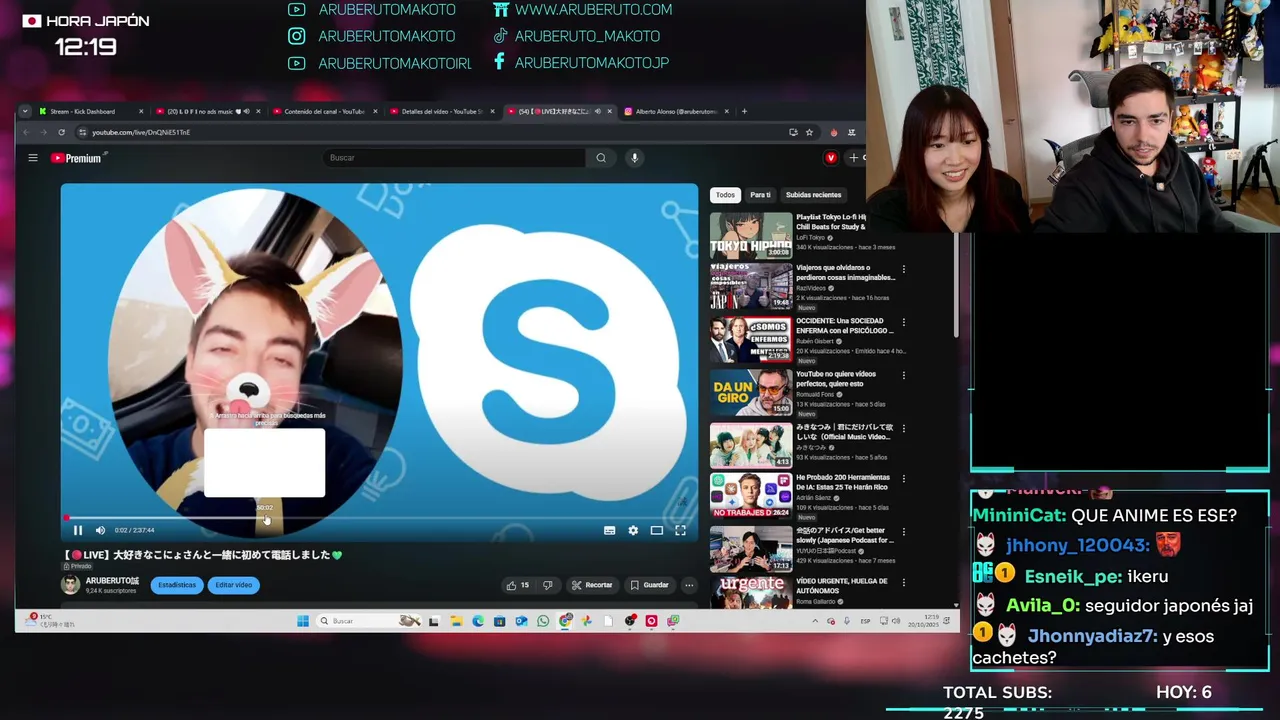Open more actions ellipsis below video

point(689,585)
